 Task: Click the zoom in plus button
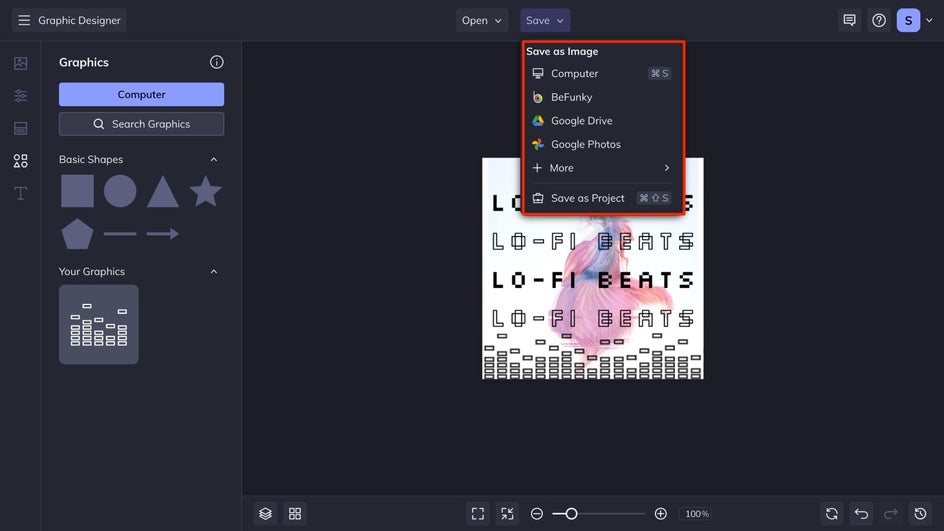pos(660,514)
